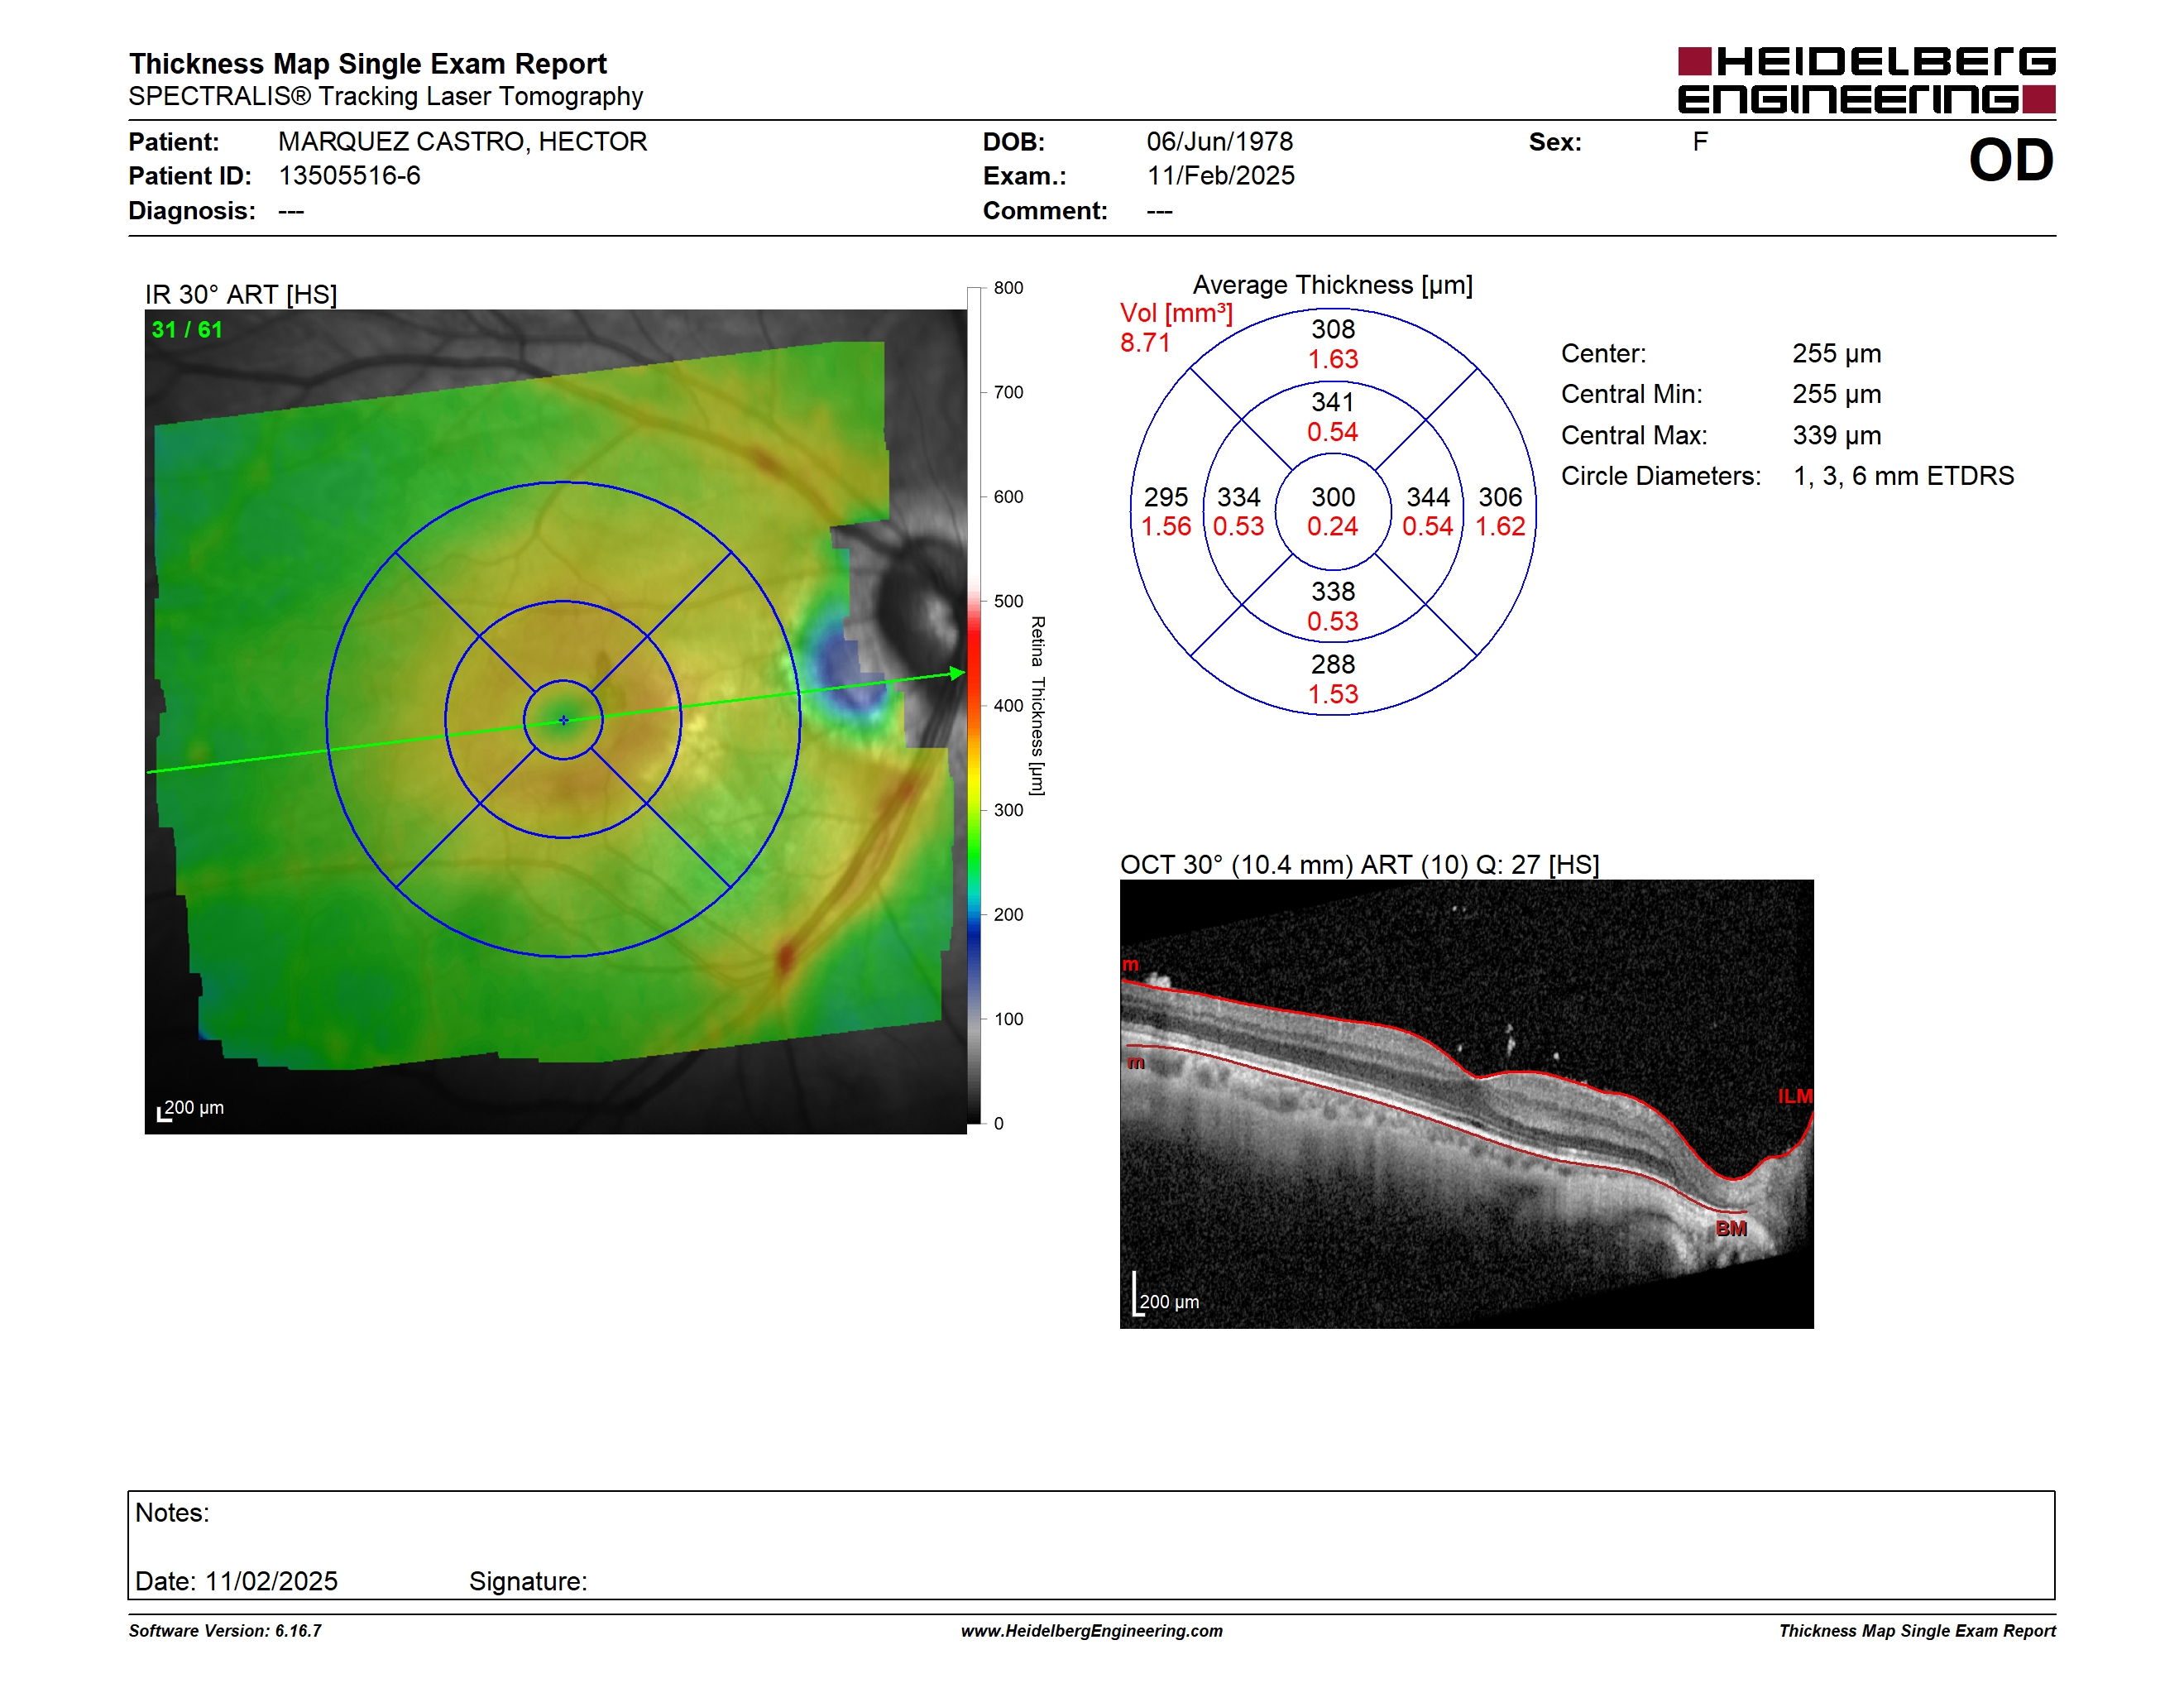Click outer superior thickness 308
The height and width of the screenshot is (1688, 2184).
1333,329
